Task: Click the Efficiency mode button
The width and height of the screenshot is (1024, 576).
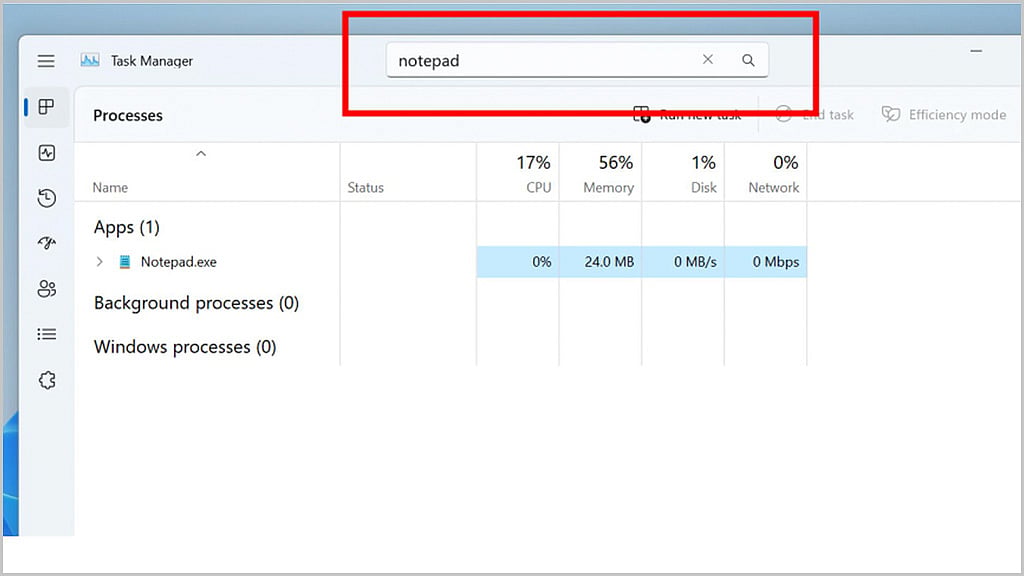Action: (x=944, y=115)
